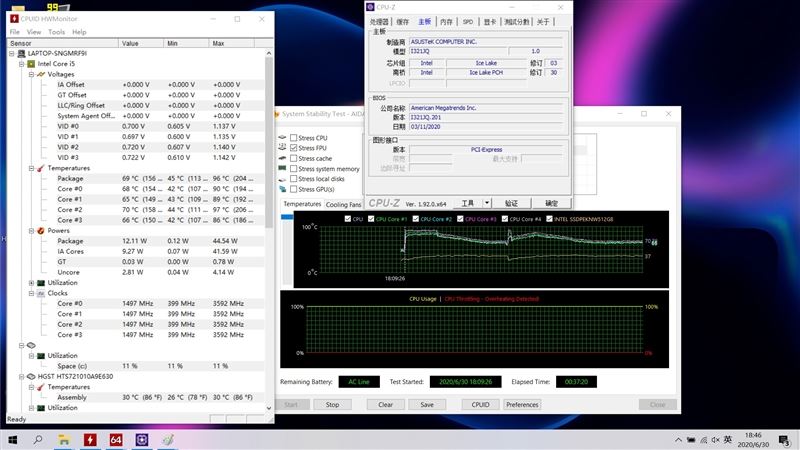This screenshot has height=450, width=800.
Task: Switch to CPU-Z 内存 tab
Action: tap(446, 21)
